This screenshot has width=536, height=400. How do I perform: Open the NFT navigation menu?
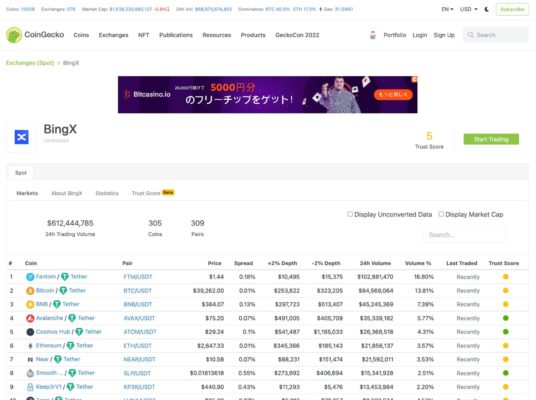(x=144, y=35)
